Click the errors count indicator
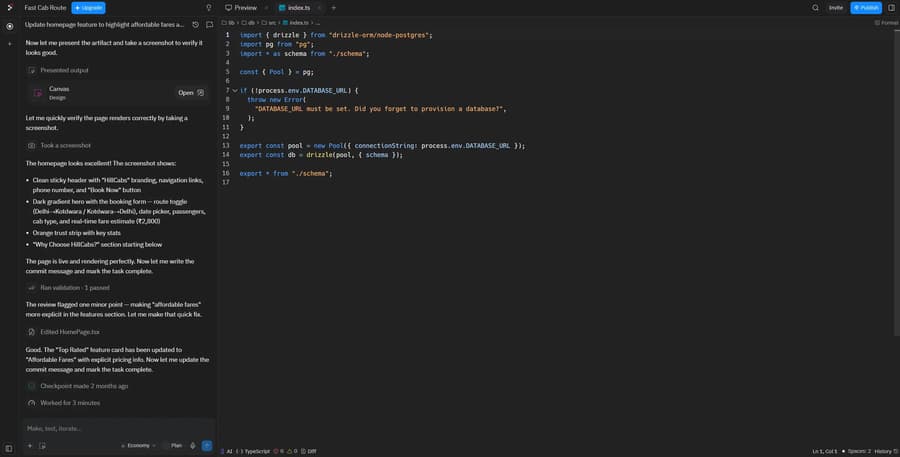This screenshot has width=900, height=457. [279, 451]
